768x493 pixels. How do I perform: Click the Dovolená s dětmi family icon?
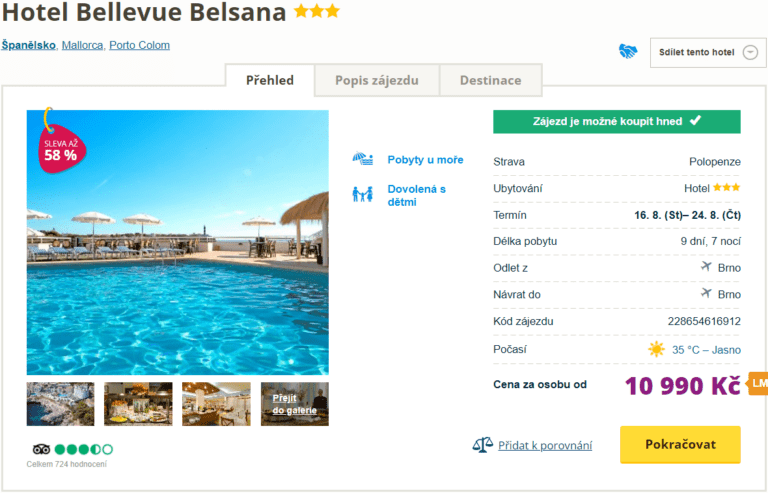coord(362,194)
